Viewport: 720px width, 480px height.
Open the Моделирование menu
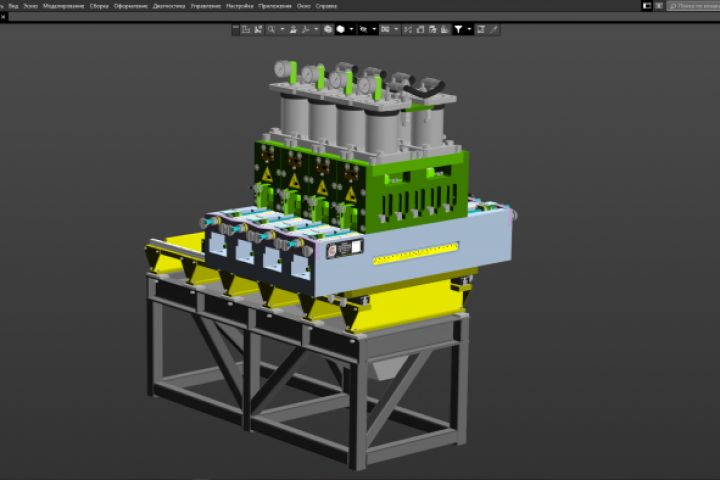pyautogui.click(x=64, y=6)
